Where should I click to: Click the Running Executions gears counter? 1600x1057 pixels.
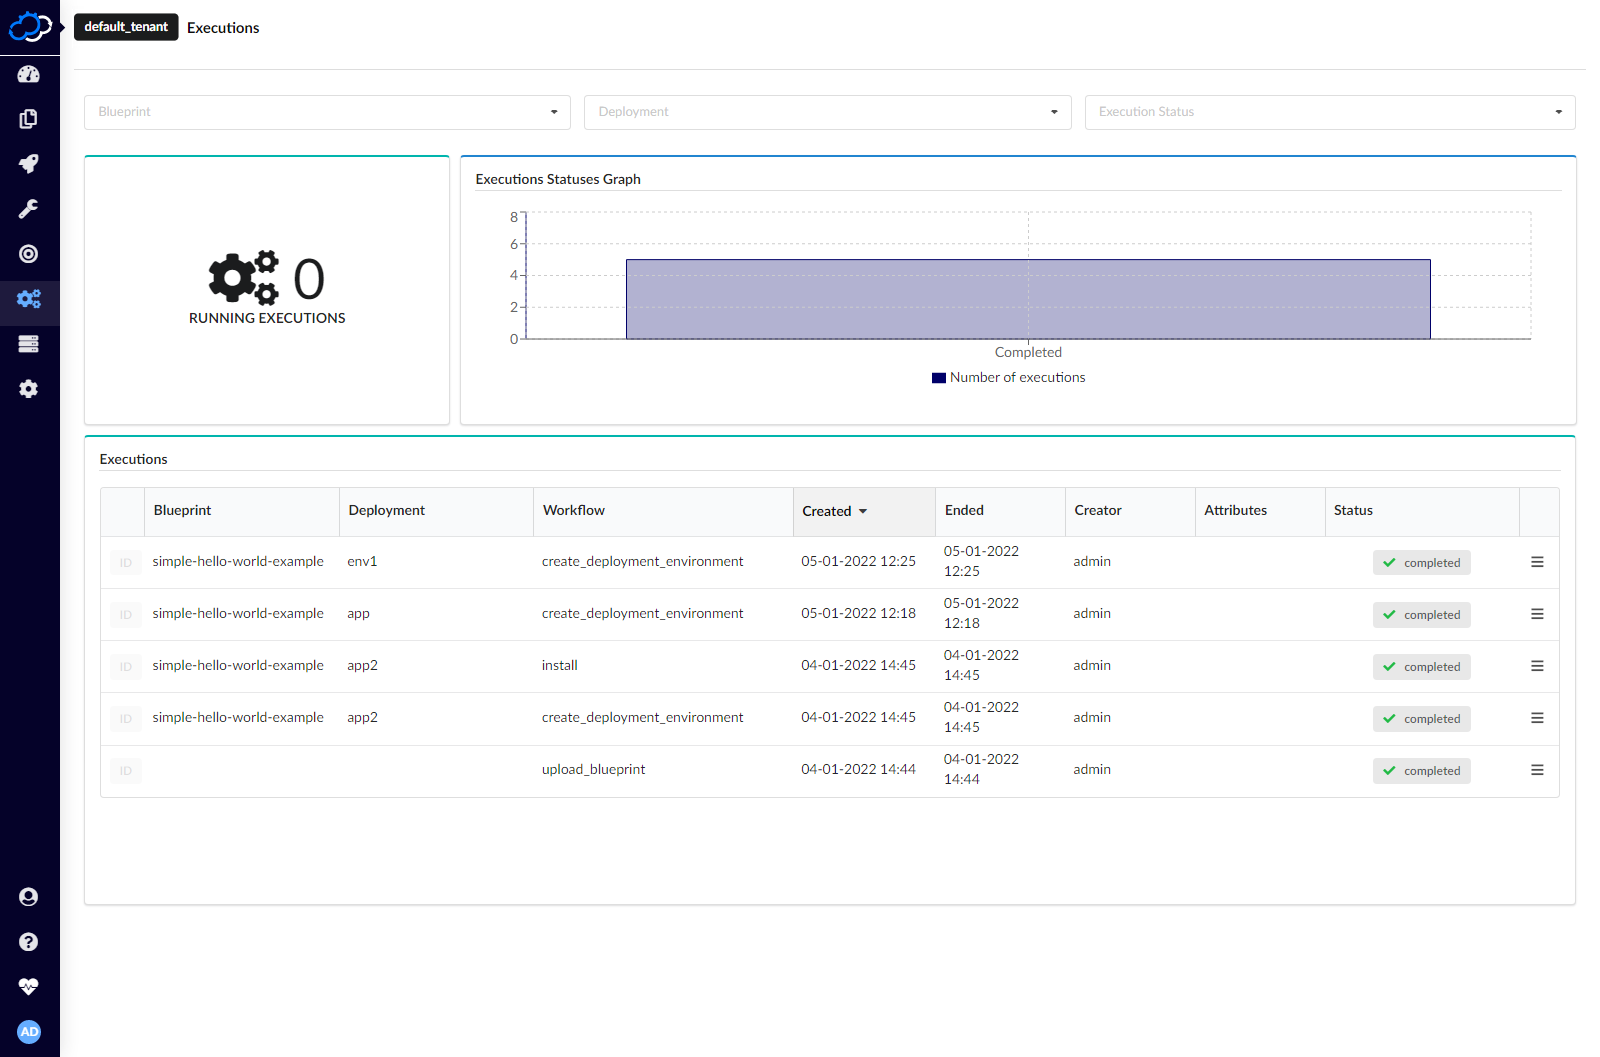coord(267,289)
